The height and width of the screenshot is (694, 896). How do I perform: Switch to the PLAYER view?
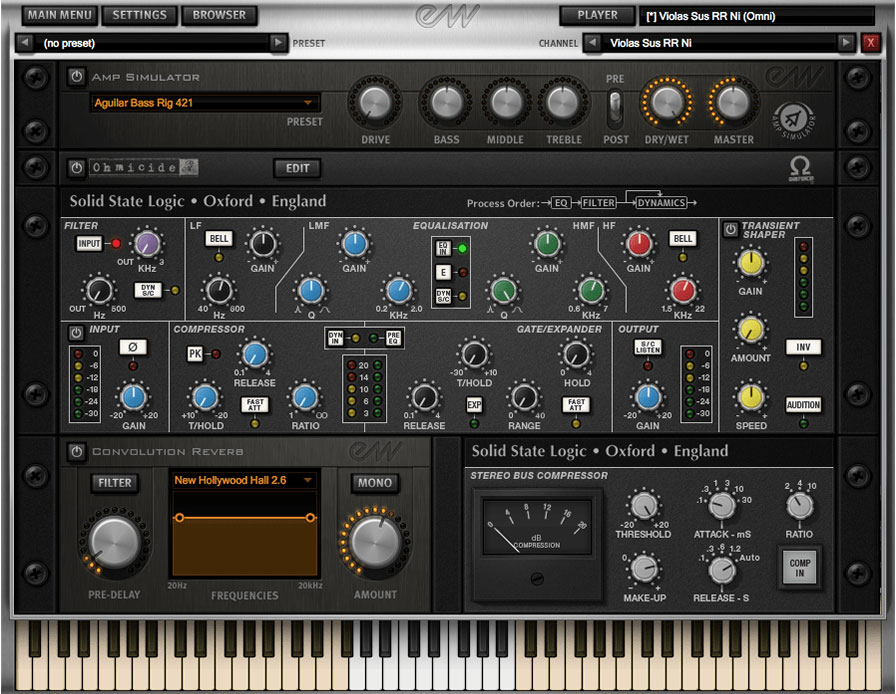[597, 15]
